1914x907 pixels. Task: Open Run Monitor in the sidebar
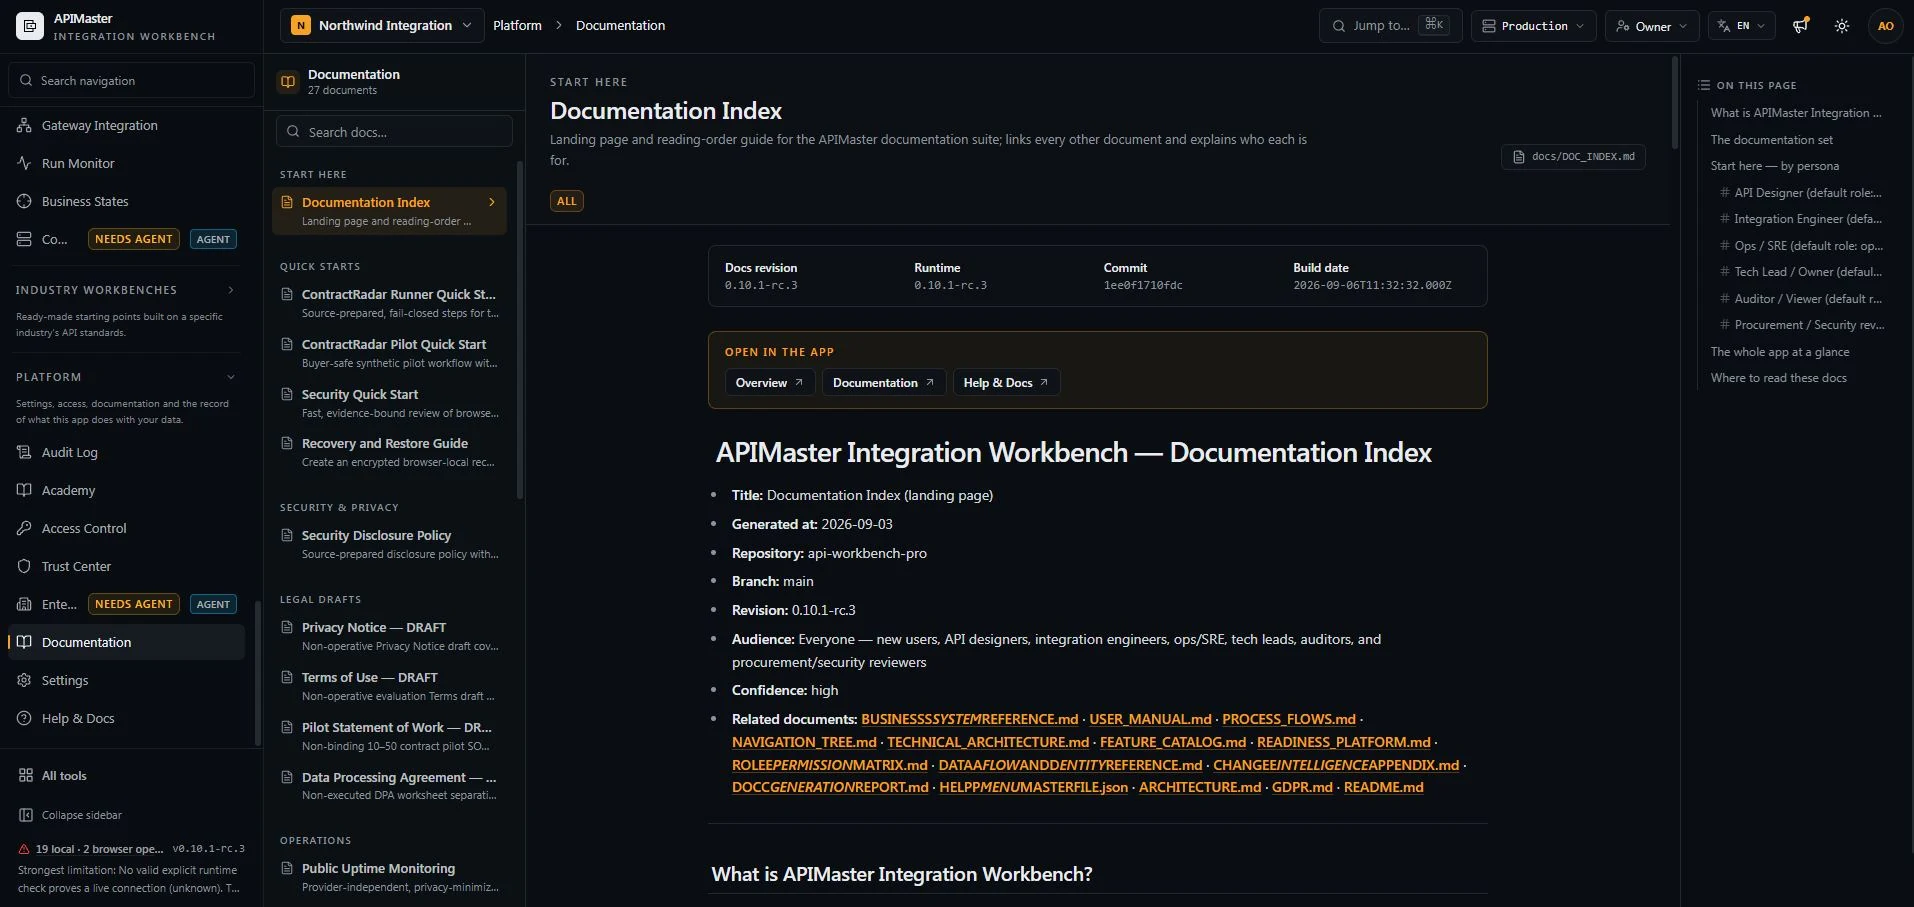tap(126, 163)
